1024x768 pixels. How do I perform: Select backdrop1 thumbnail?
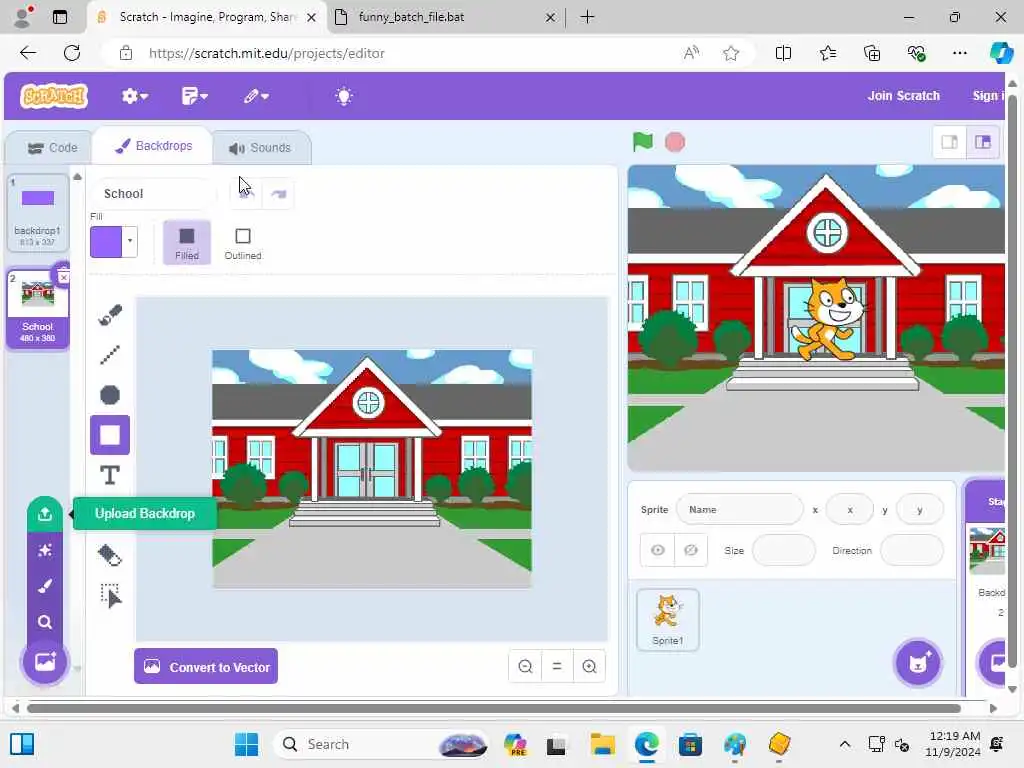(38, 212)
